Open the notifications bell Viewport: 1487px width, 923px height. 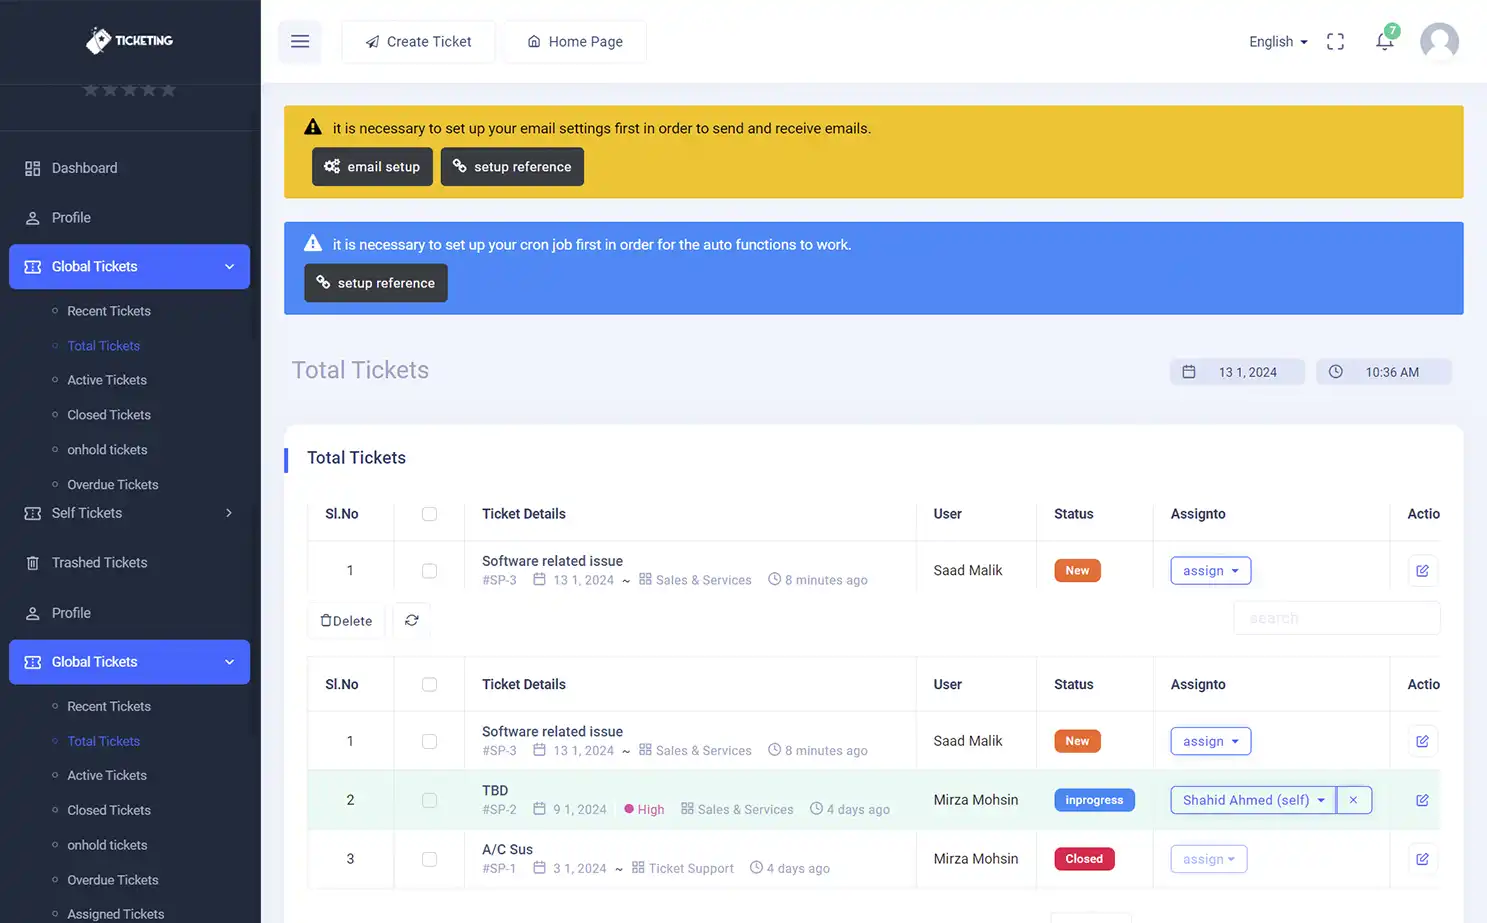coord(1384,41)
